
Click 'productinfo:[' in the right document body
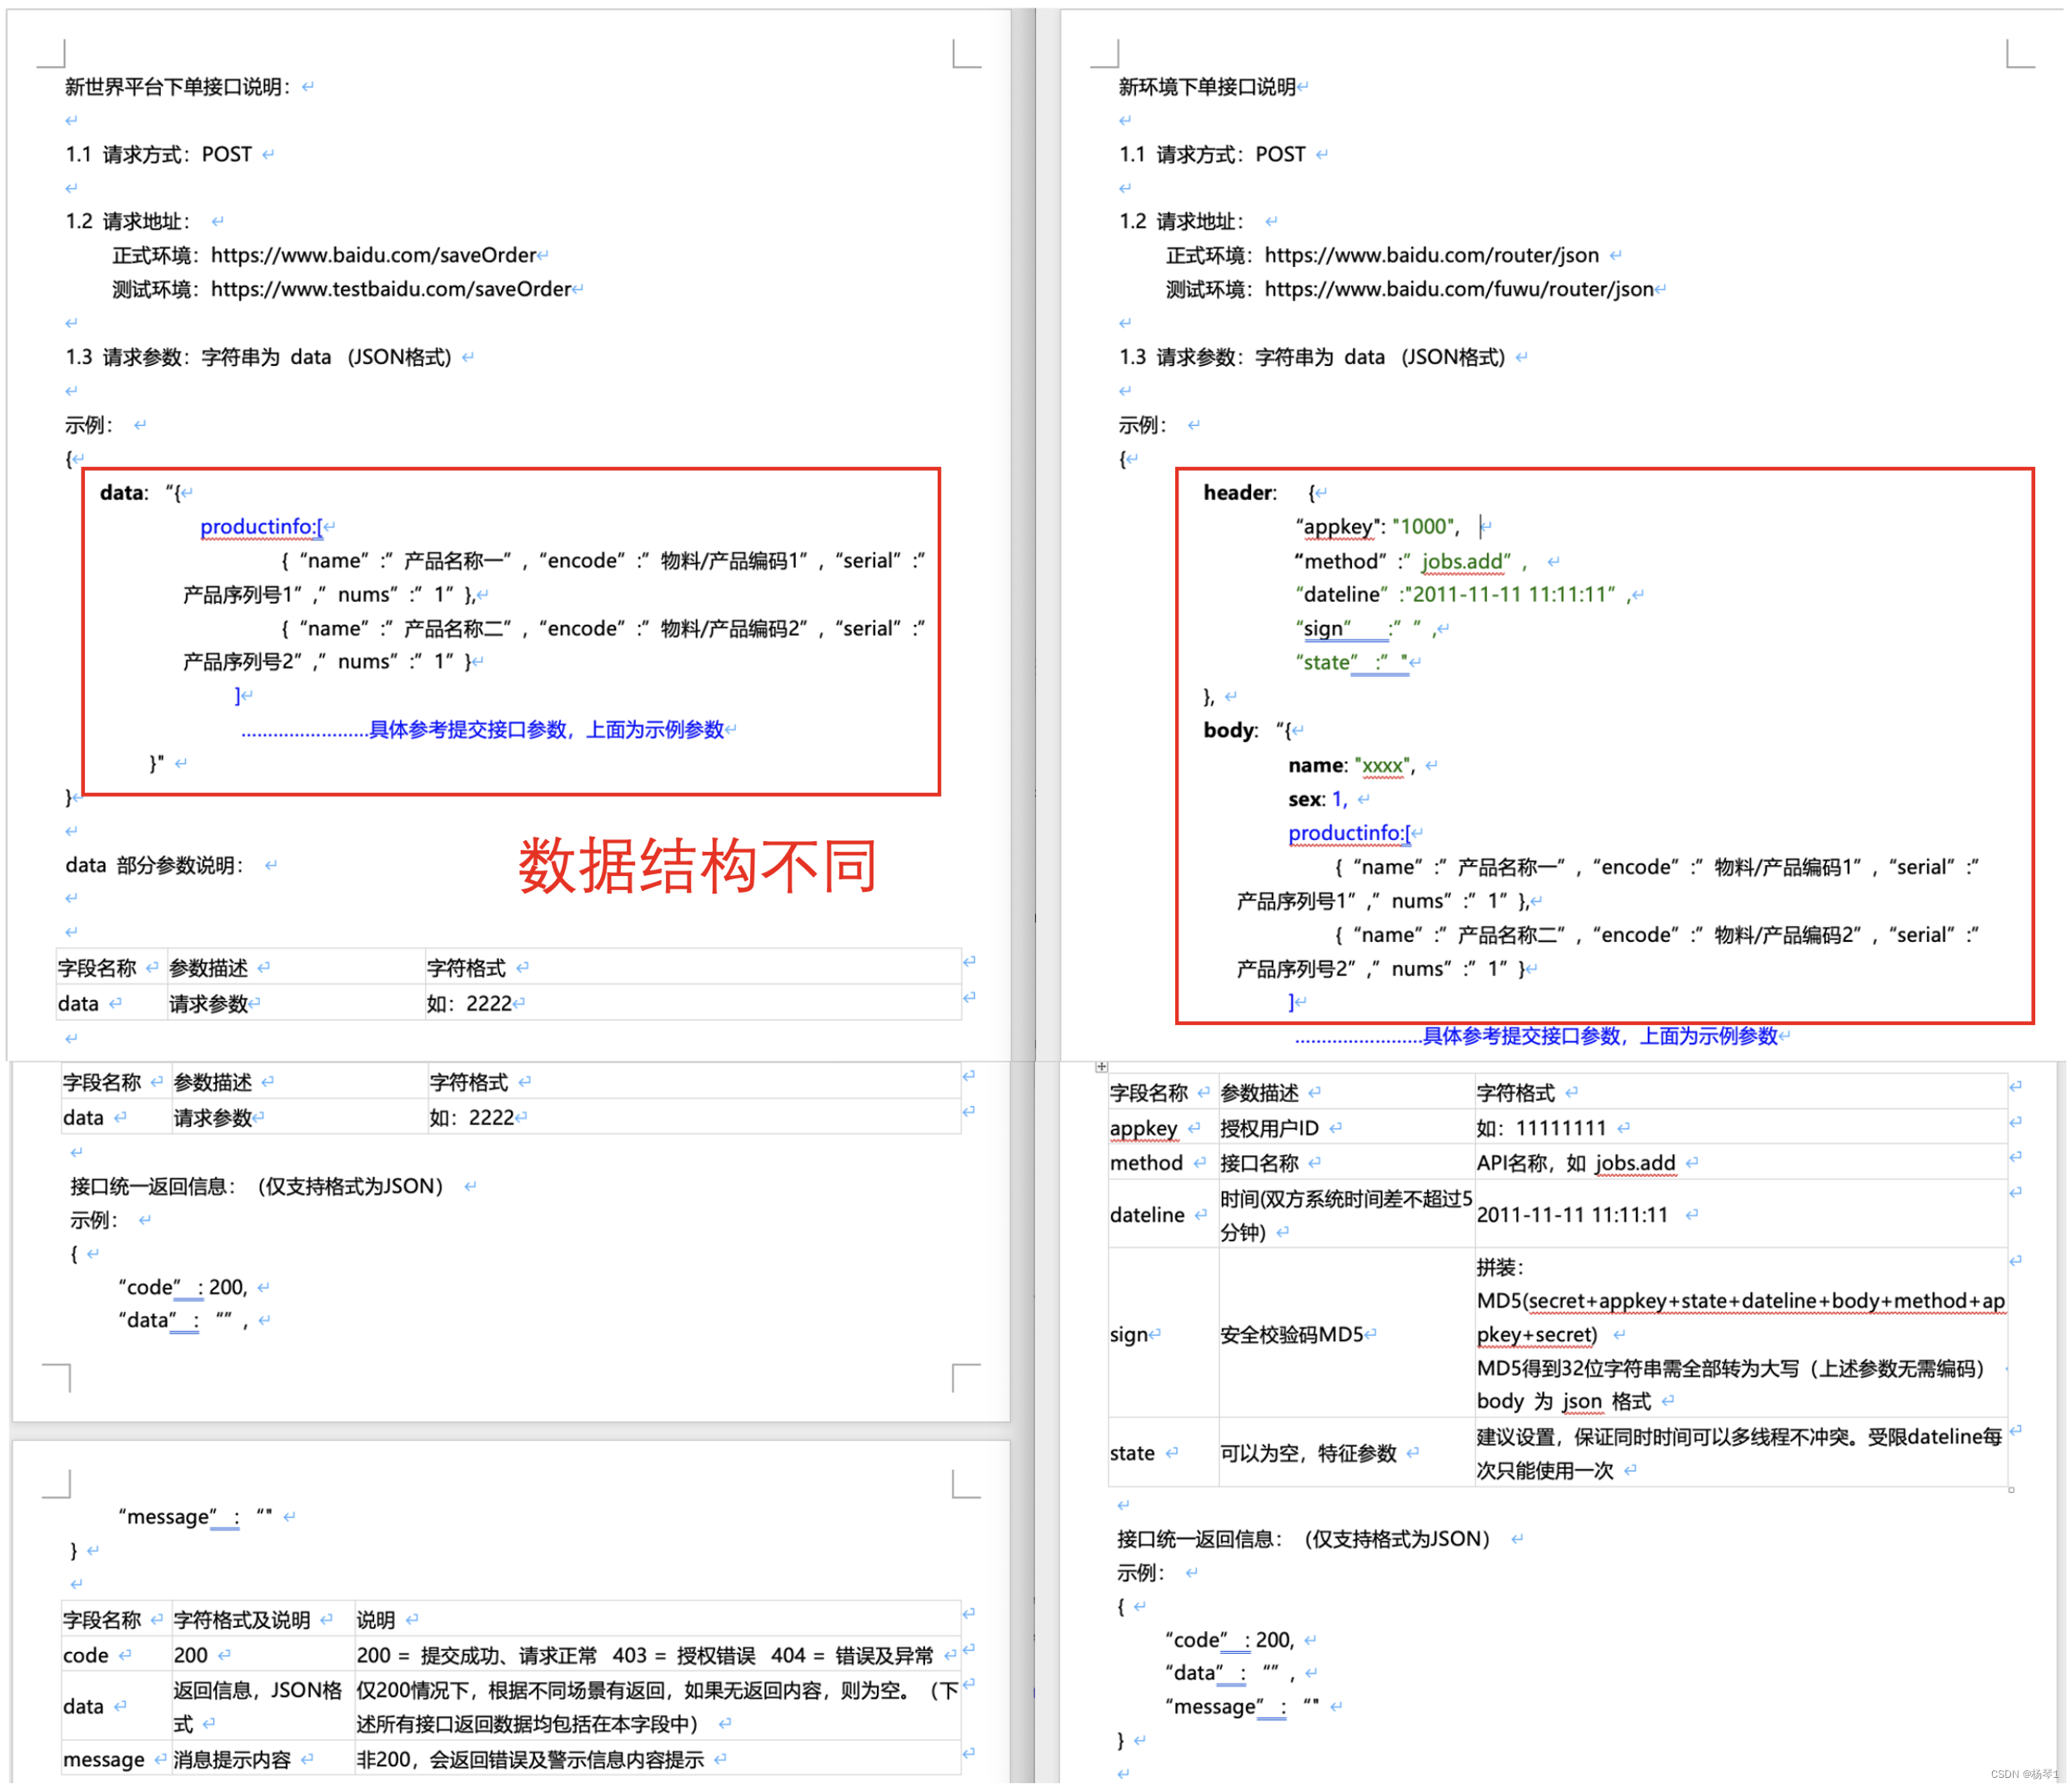point(1349,833)
